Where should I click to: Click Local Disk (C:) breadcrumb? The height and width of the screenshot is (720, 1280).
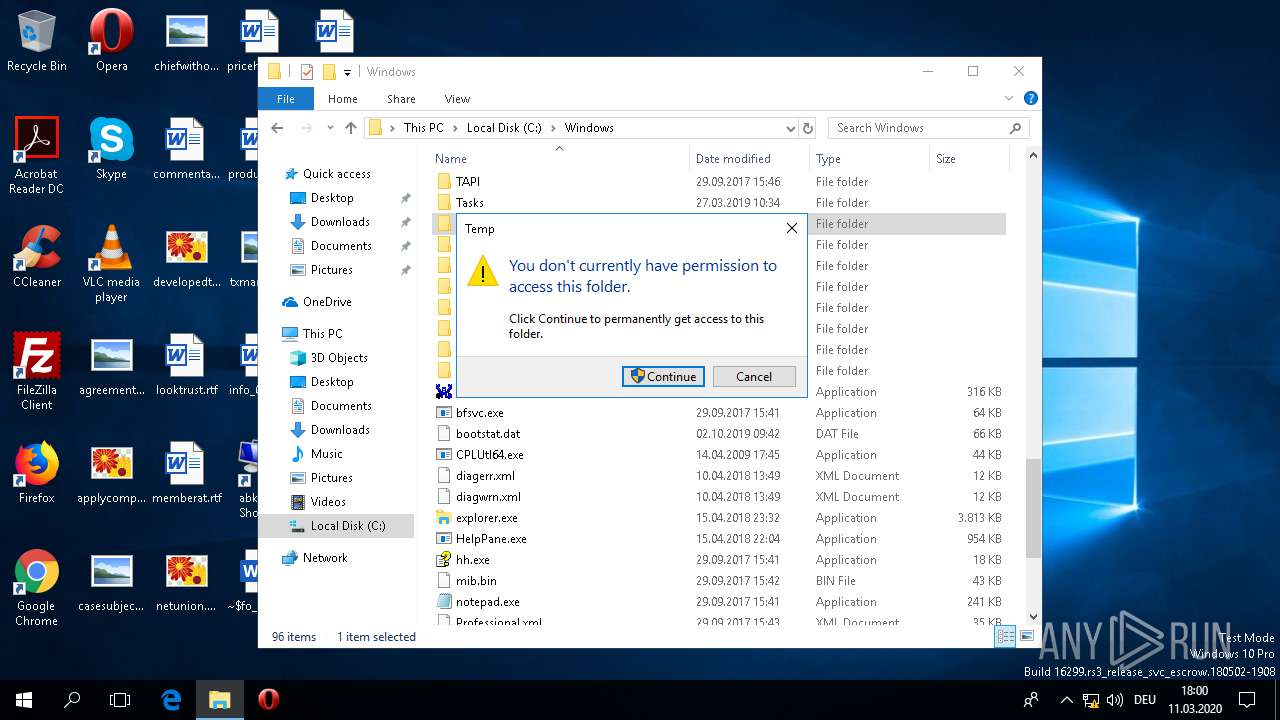pos(504,128)
